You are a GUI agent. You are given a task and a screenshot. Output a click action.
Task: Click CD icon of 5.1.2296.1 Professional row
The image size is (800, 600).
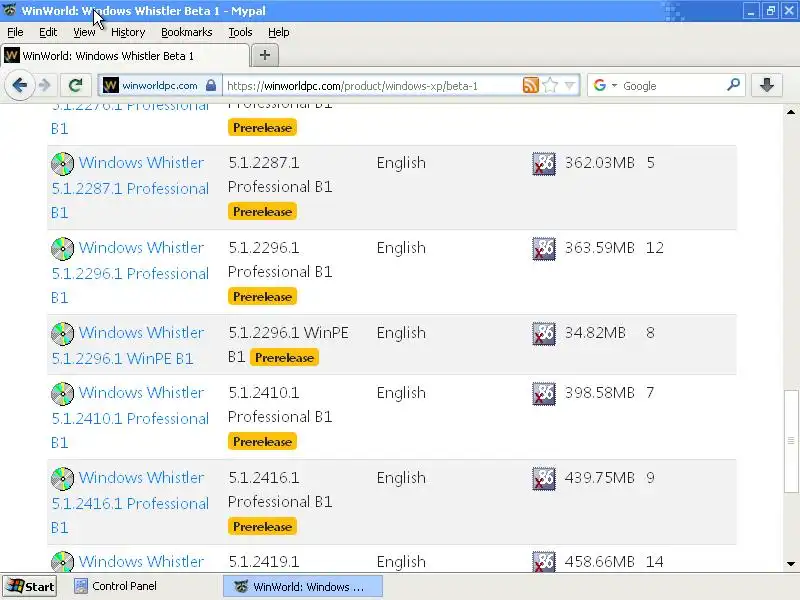(62, 249)
